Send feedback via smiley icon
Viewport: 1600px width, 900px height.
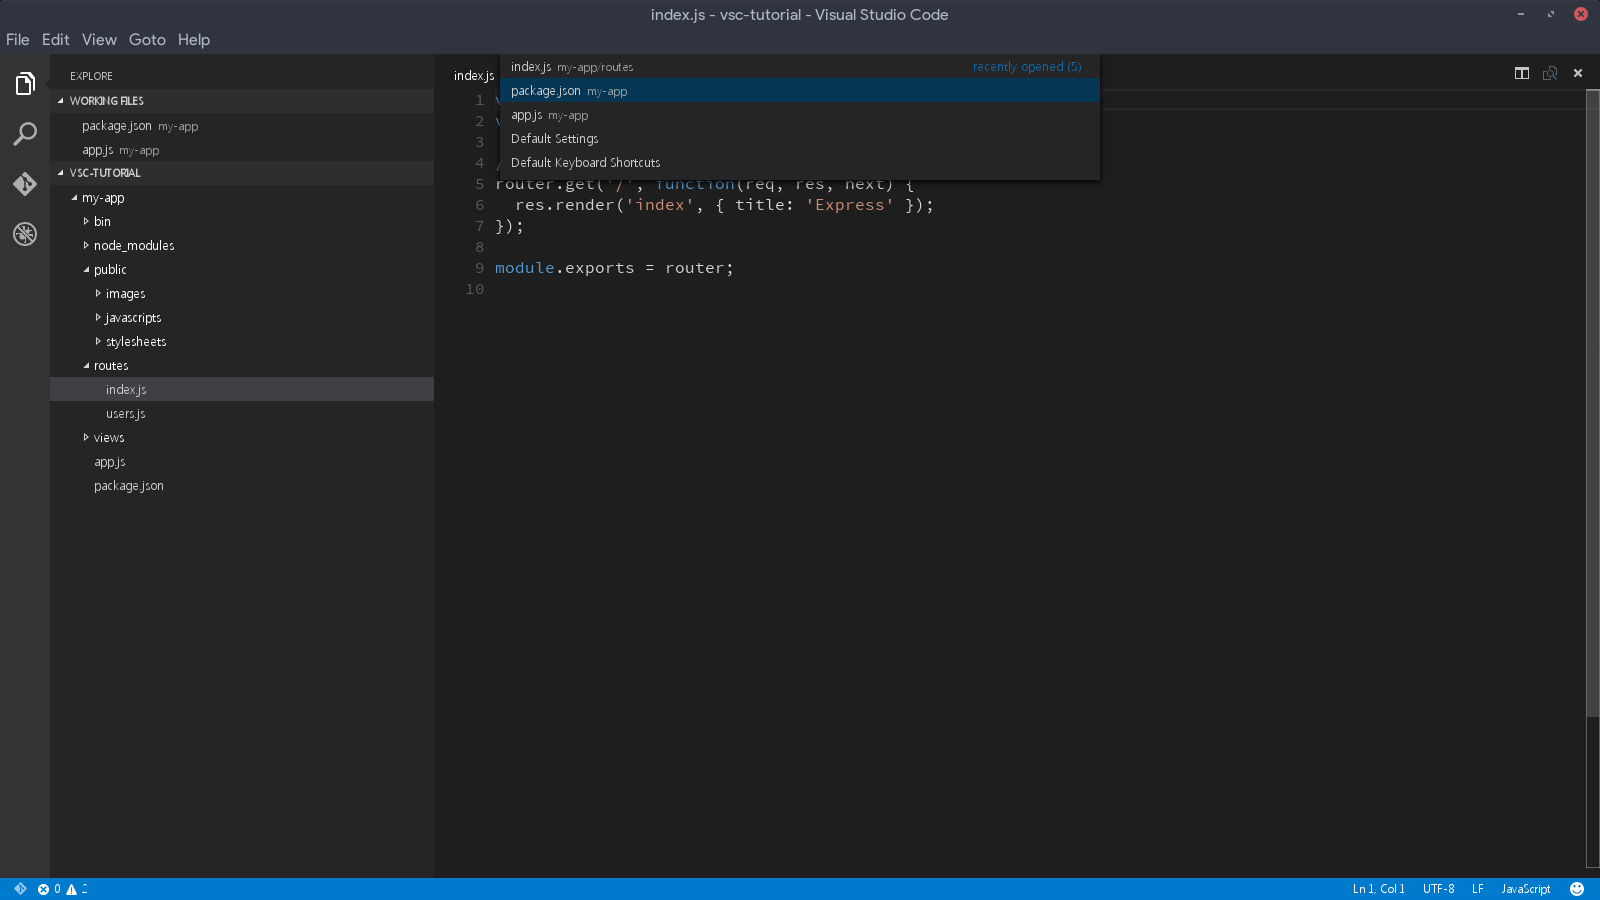1577,889
